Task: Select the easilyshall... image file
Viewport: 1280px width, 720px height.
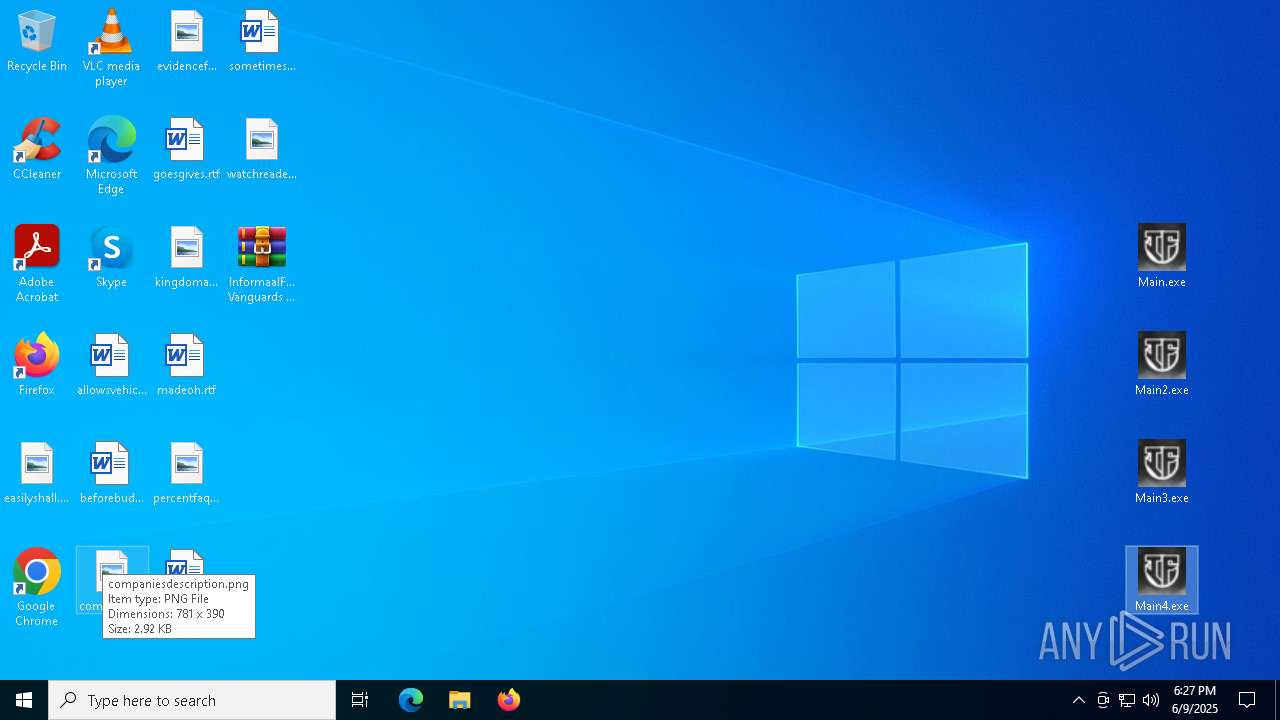Action: coord(37,474)
